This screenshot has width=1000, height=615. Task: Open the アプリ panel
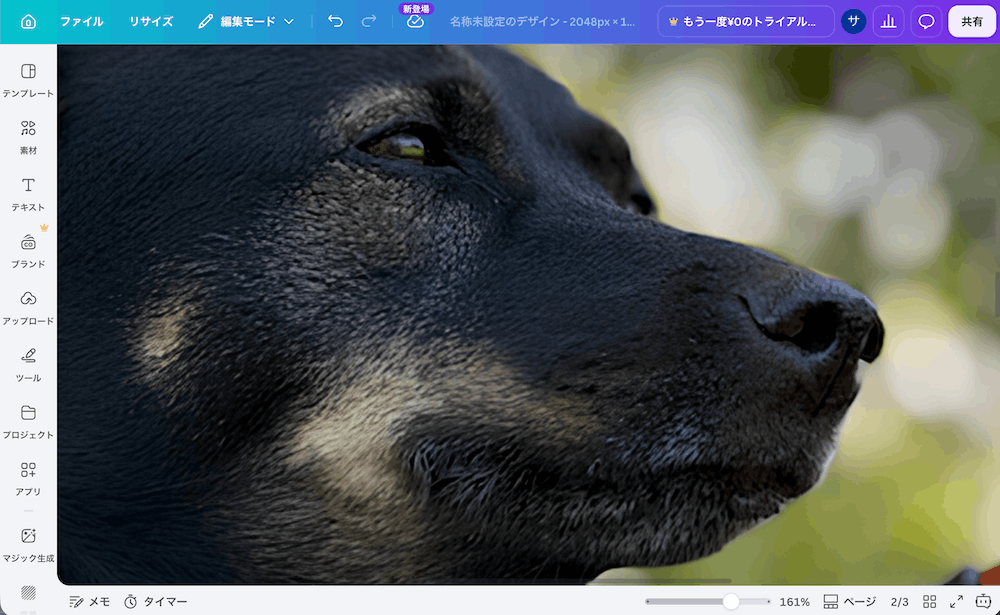tap(28, 478)
